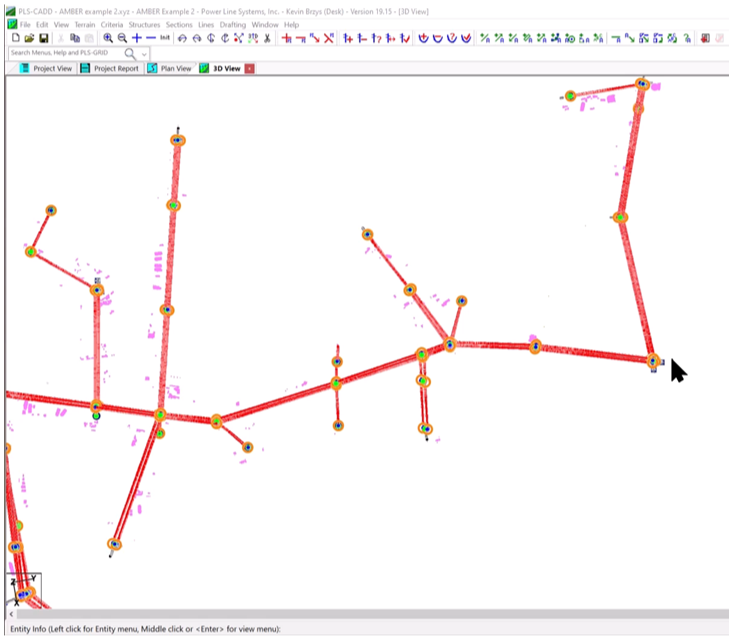Click the Init view button in toolbar
732x637 pixels.
(165, 38)
